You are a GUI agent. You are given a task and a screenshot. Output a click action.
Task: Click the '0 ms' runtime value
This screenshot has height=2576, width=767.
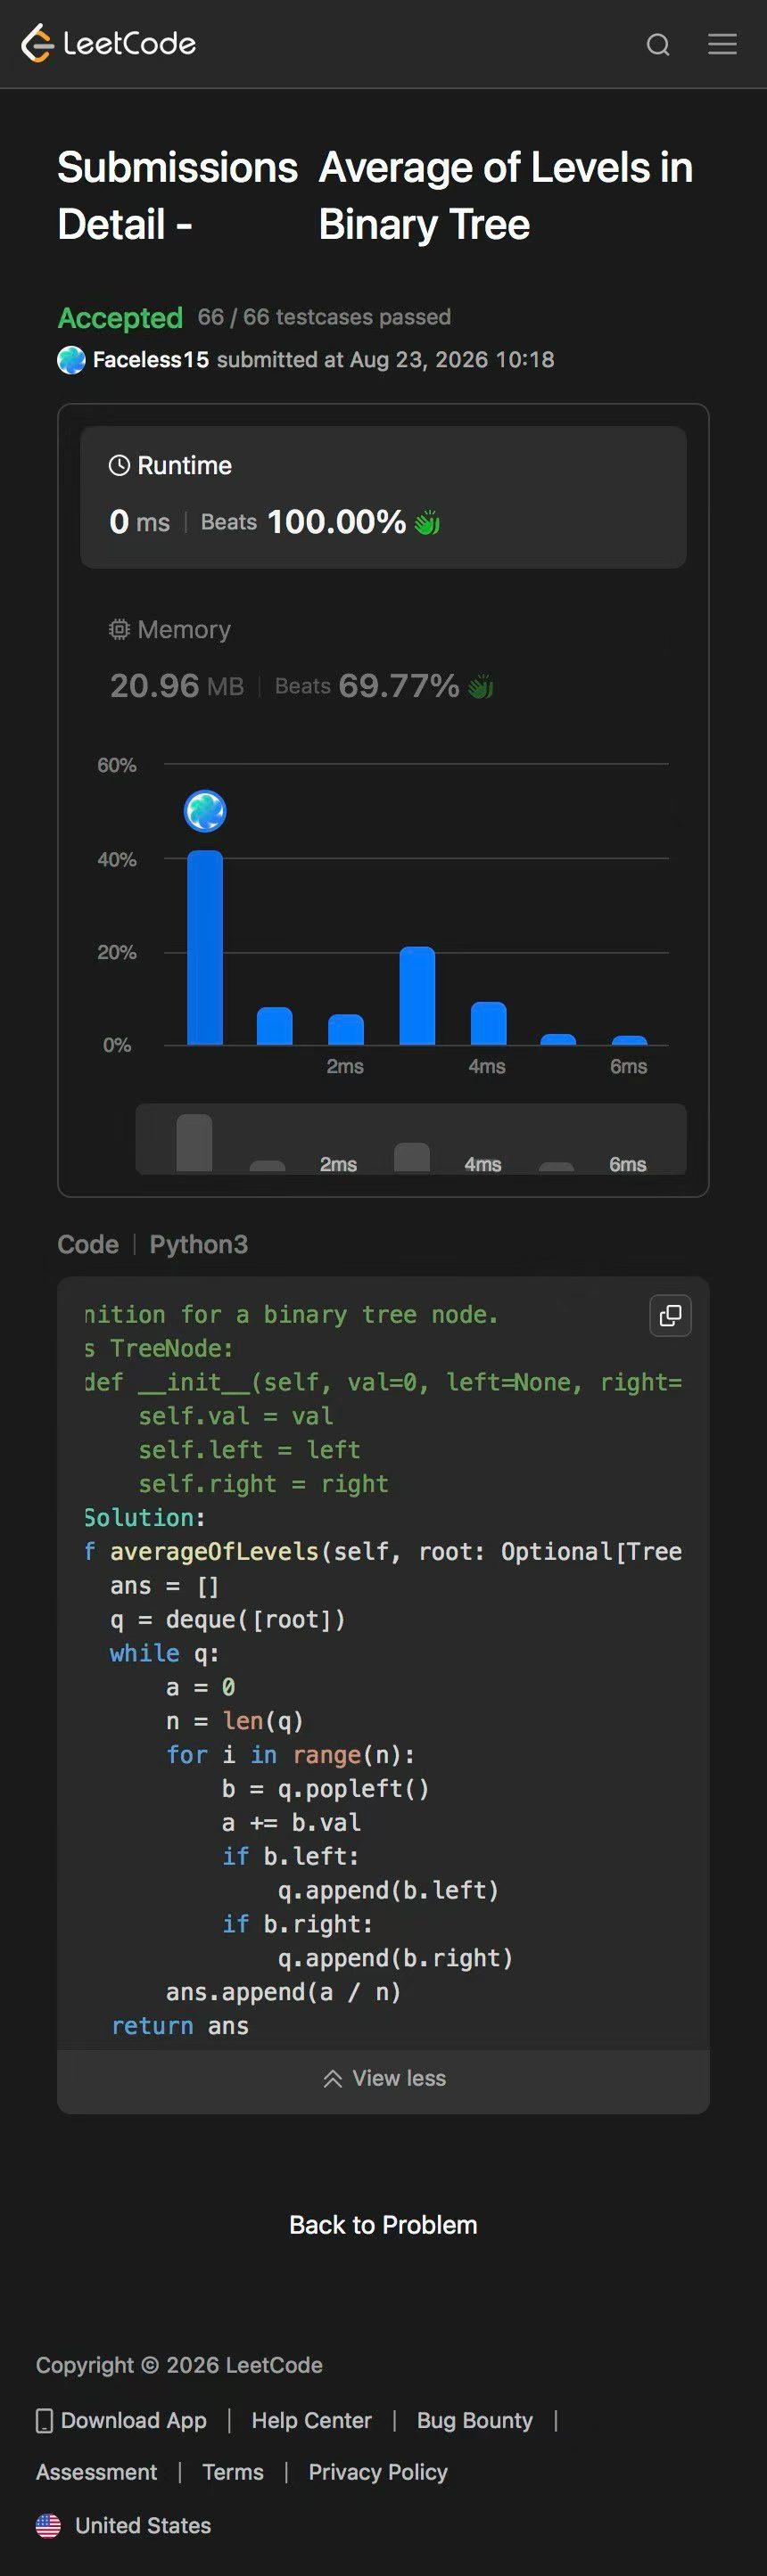[139, 522]
